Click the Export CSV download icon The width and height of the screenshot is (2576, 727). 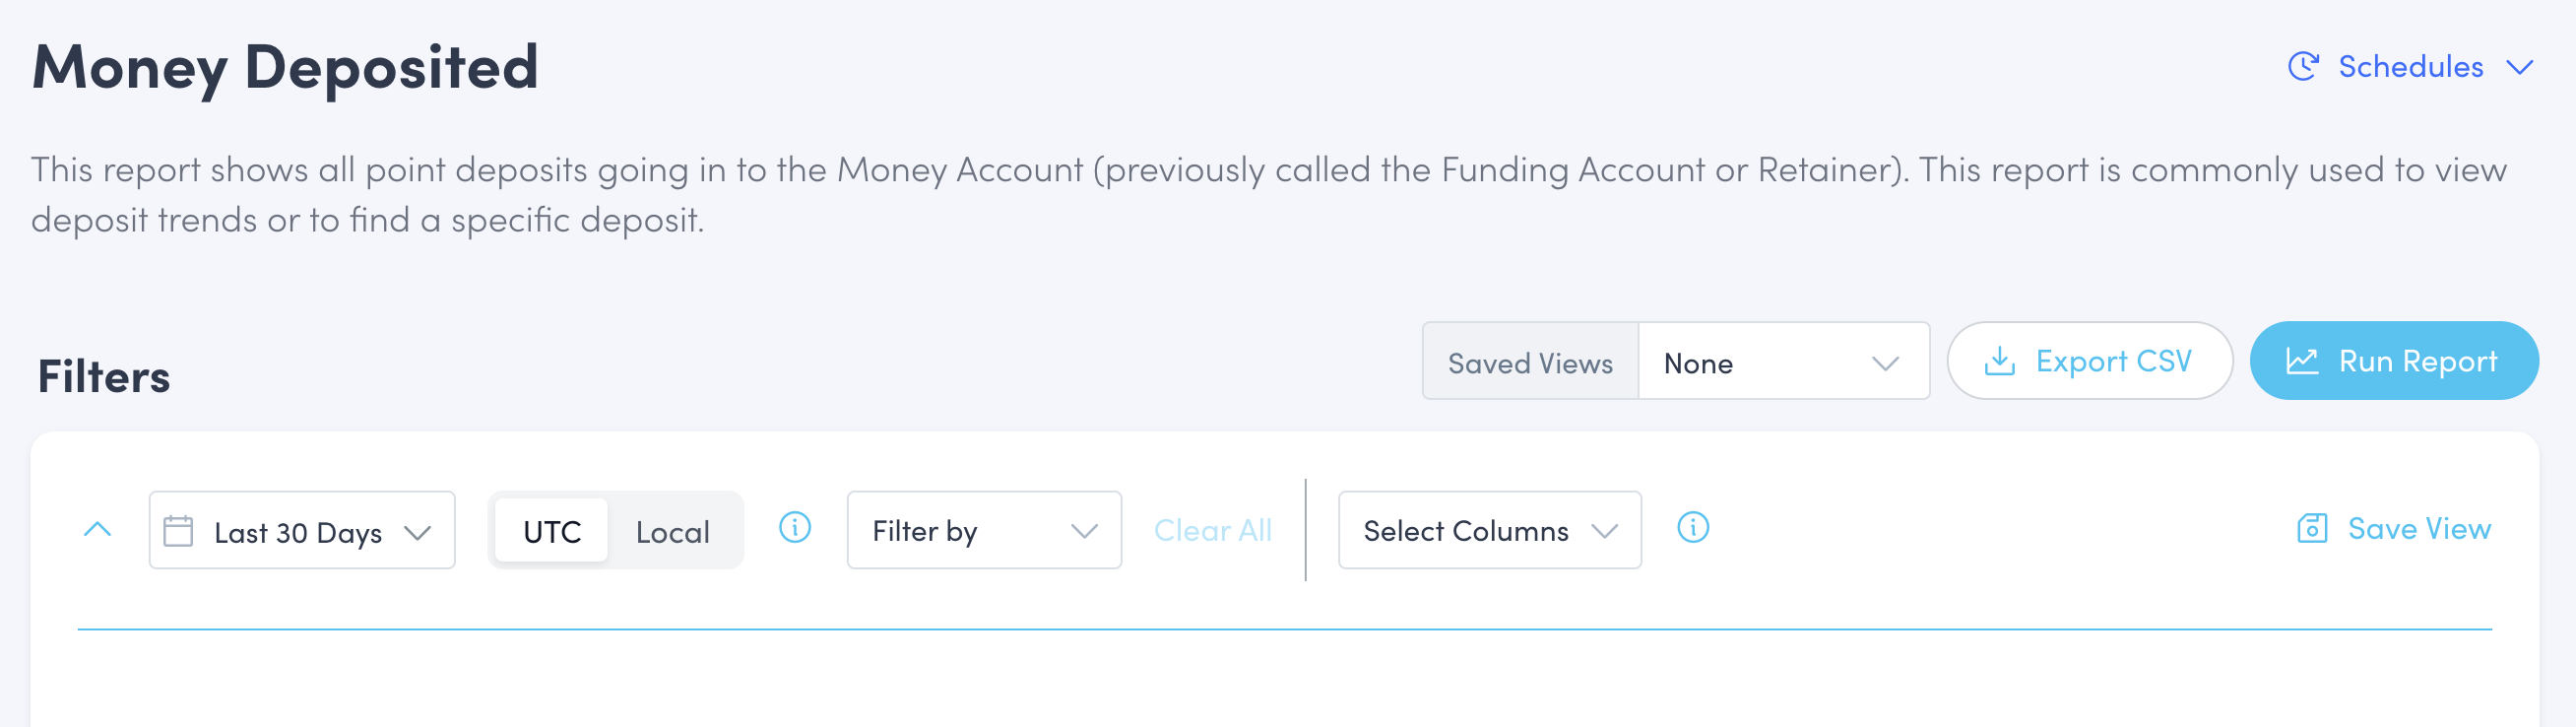click(1999, 361)
